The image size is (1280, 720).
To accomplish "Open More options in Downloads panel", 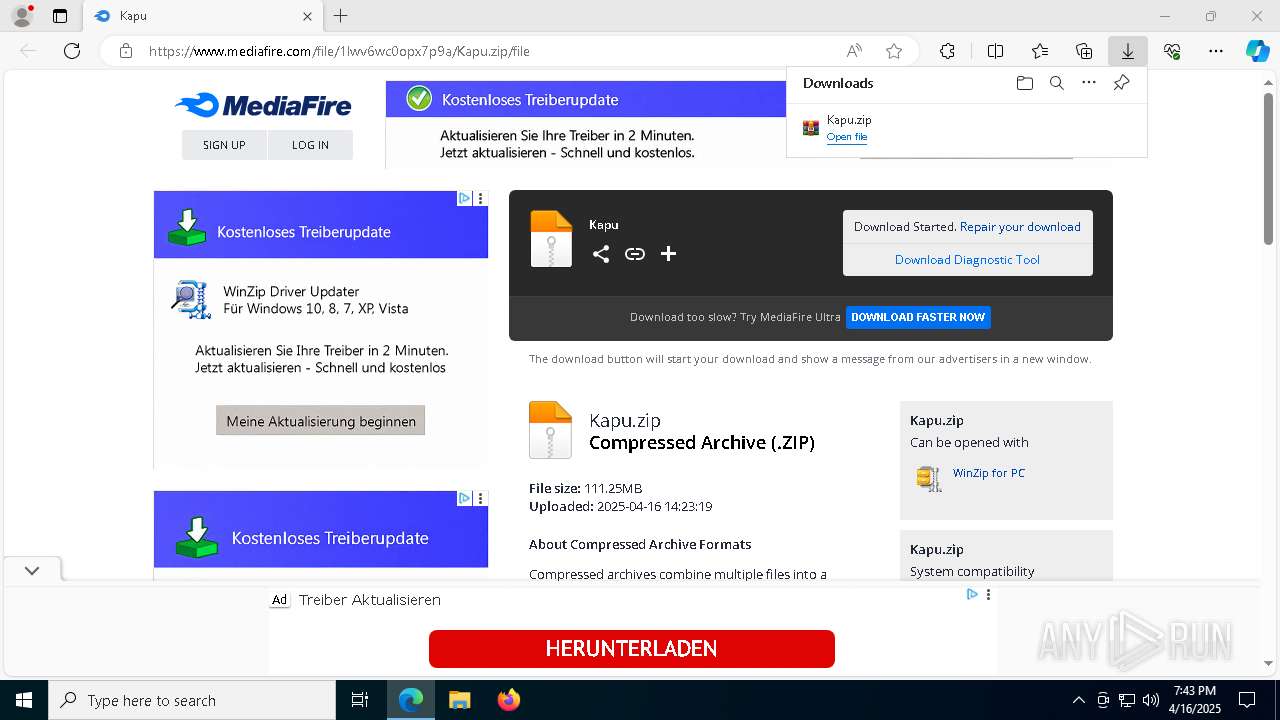I will [x=1089, y=83].
